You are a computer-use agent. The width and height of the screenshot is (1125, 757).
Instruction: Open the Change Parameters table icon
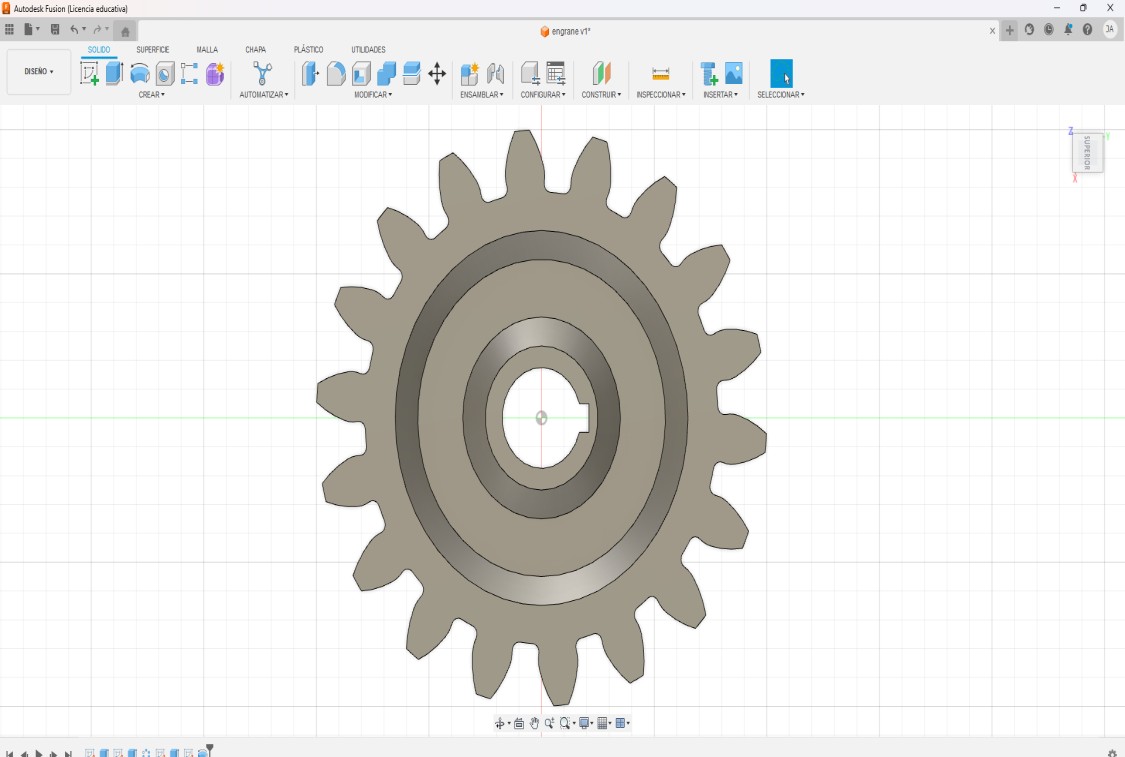[x=555, y=73]
